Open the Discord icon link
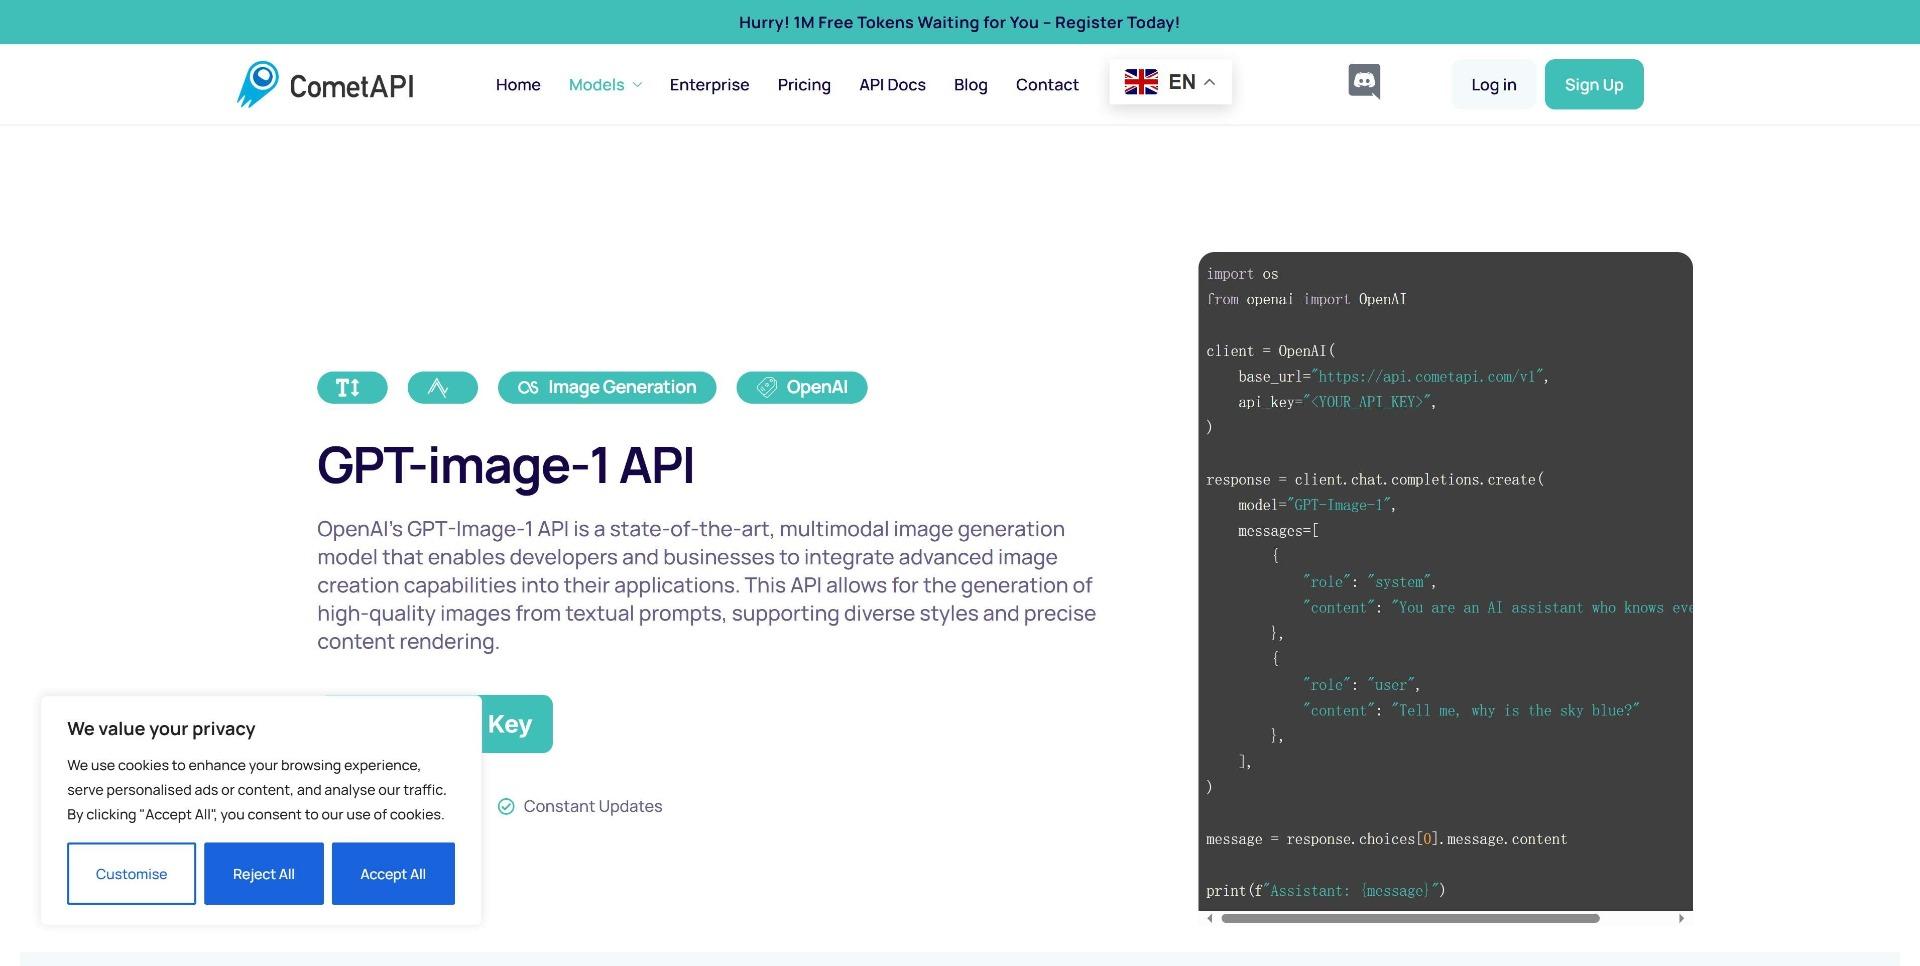Image resolution: width=1920 pixels, height=966 pixels. [x=1364, y=81]
